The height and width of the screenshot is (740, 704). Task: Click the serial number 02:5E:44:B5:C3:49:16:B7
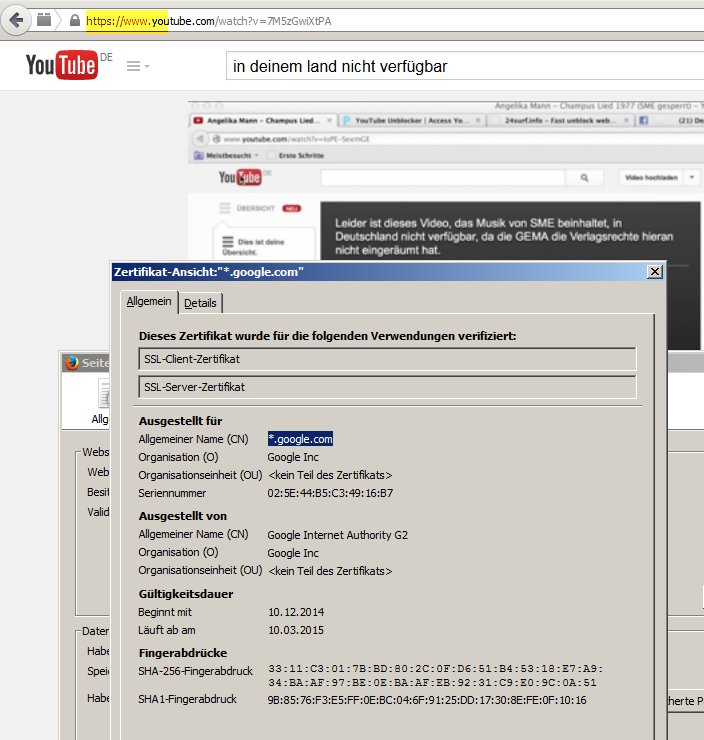(x=330, y=493)
